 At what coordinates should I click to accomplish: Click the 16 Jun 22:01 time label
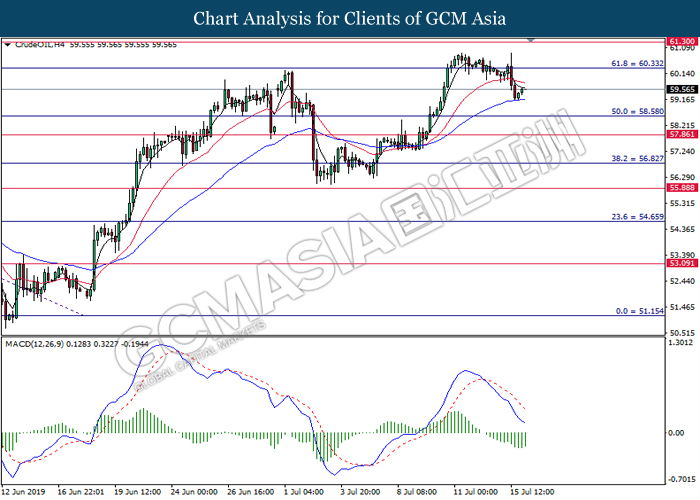[x=81, y=492]
